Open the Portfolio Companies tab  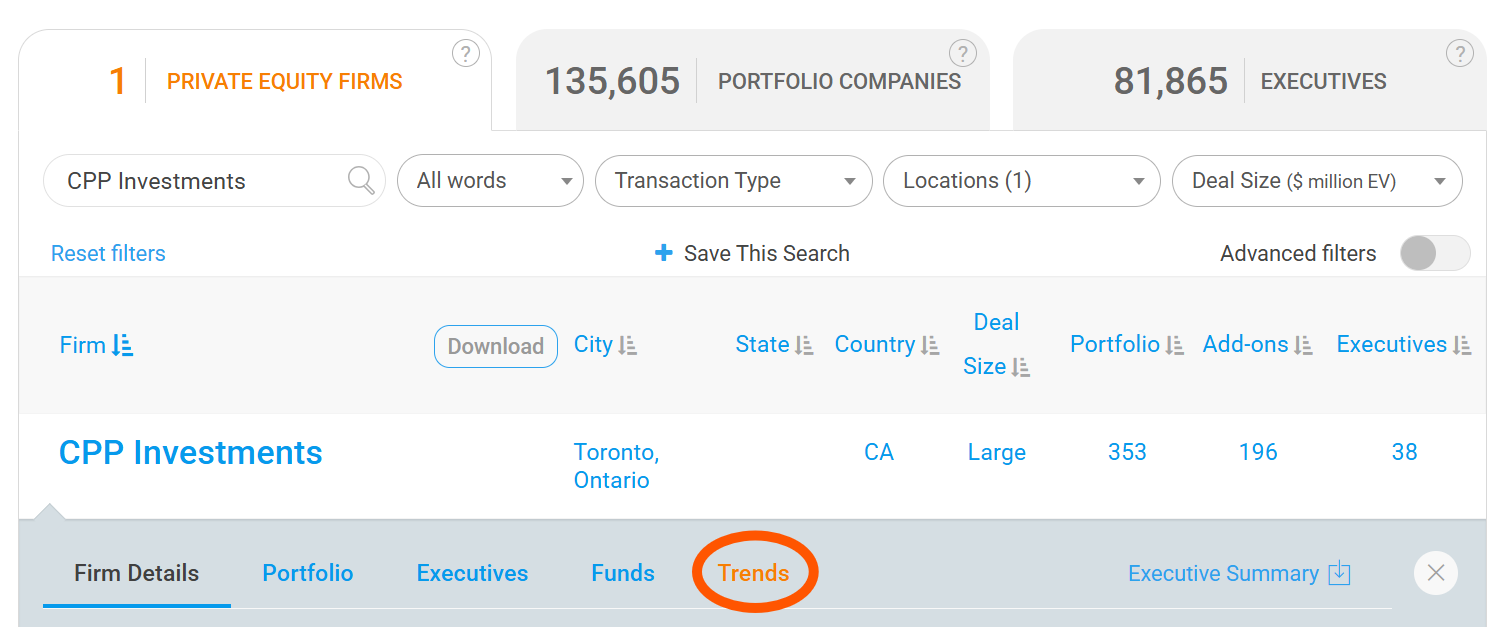(752, 81)
